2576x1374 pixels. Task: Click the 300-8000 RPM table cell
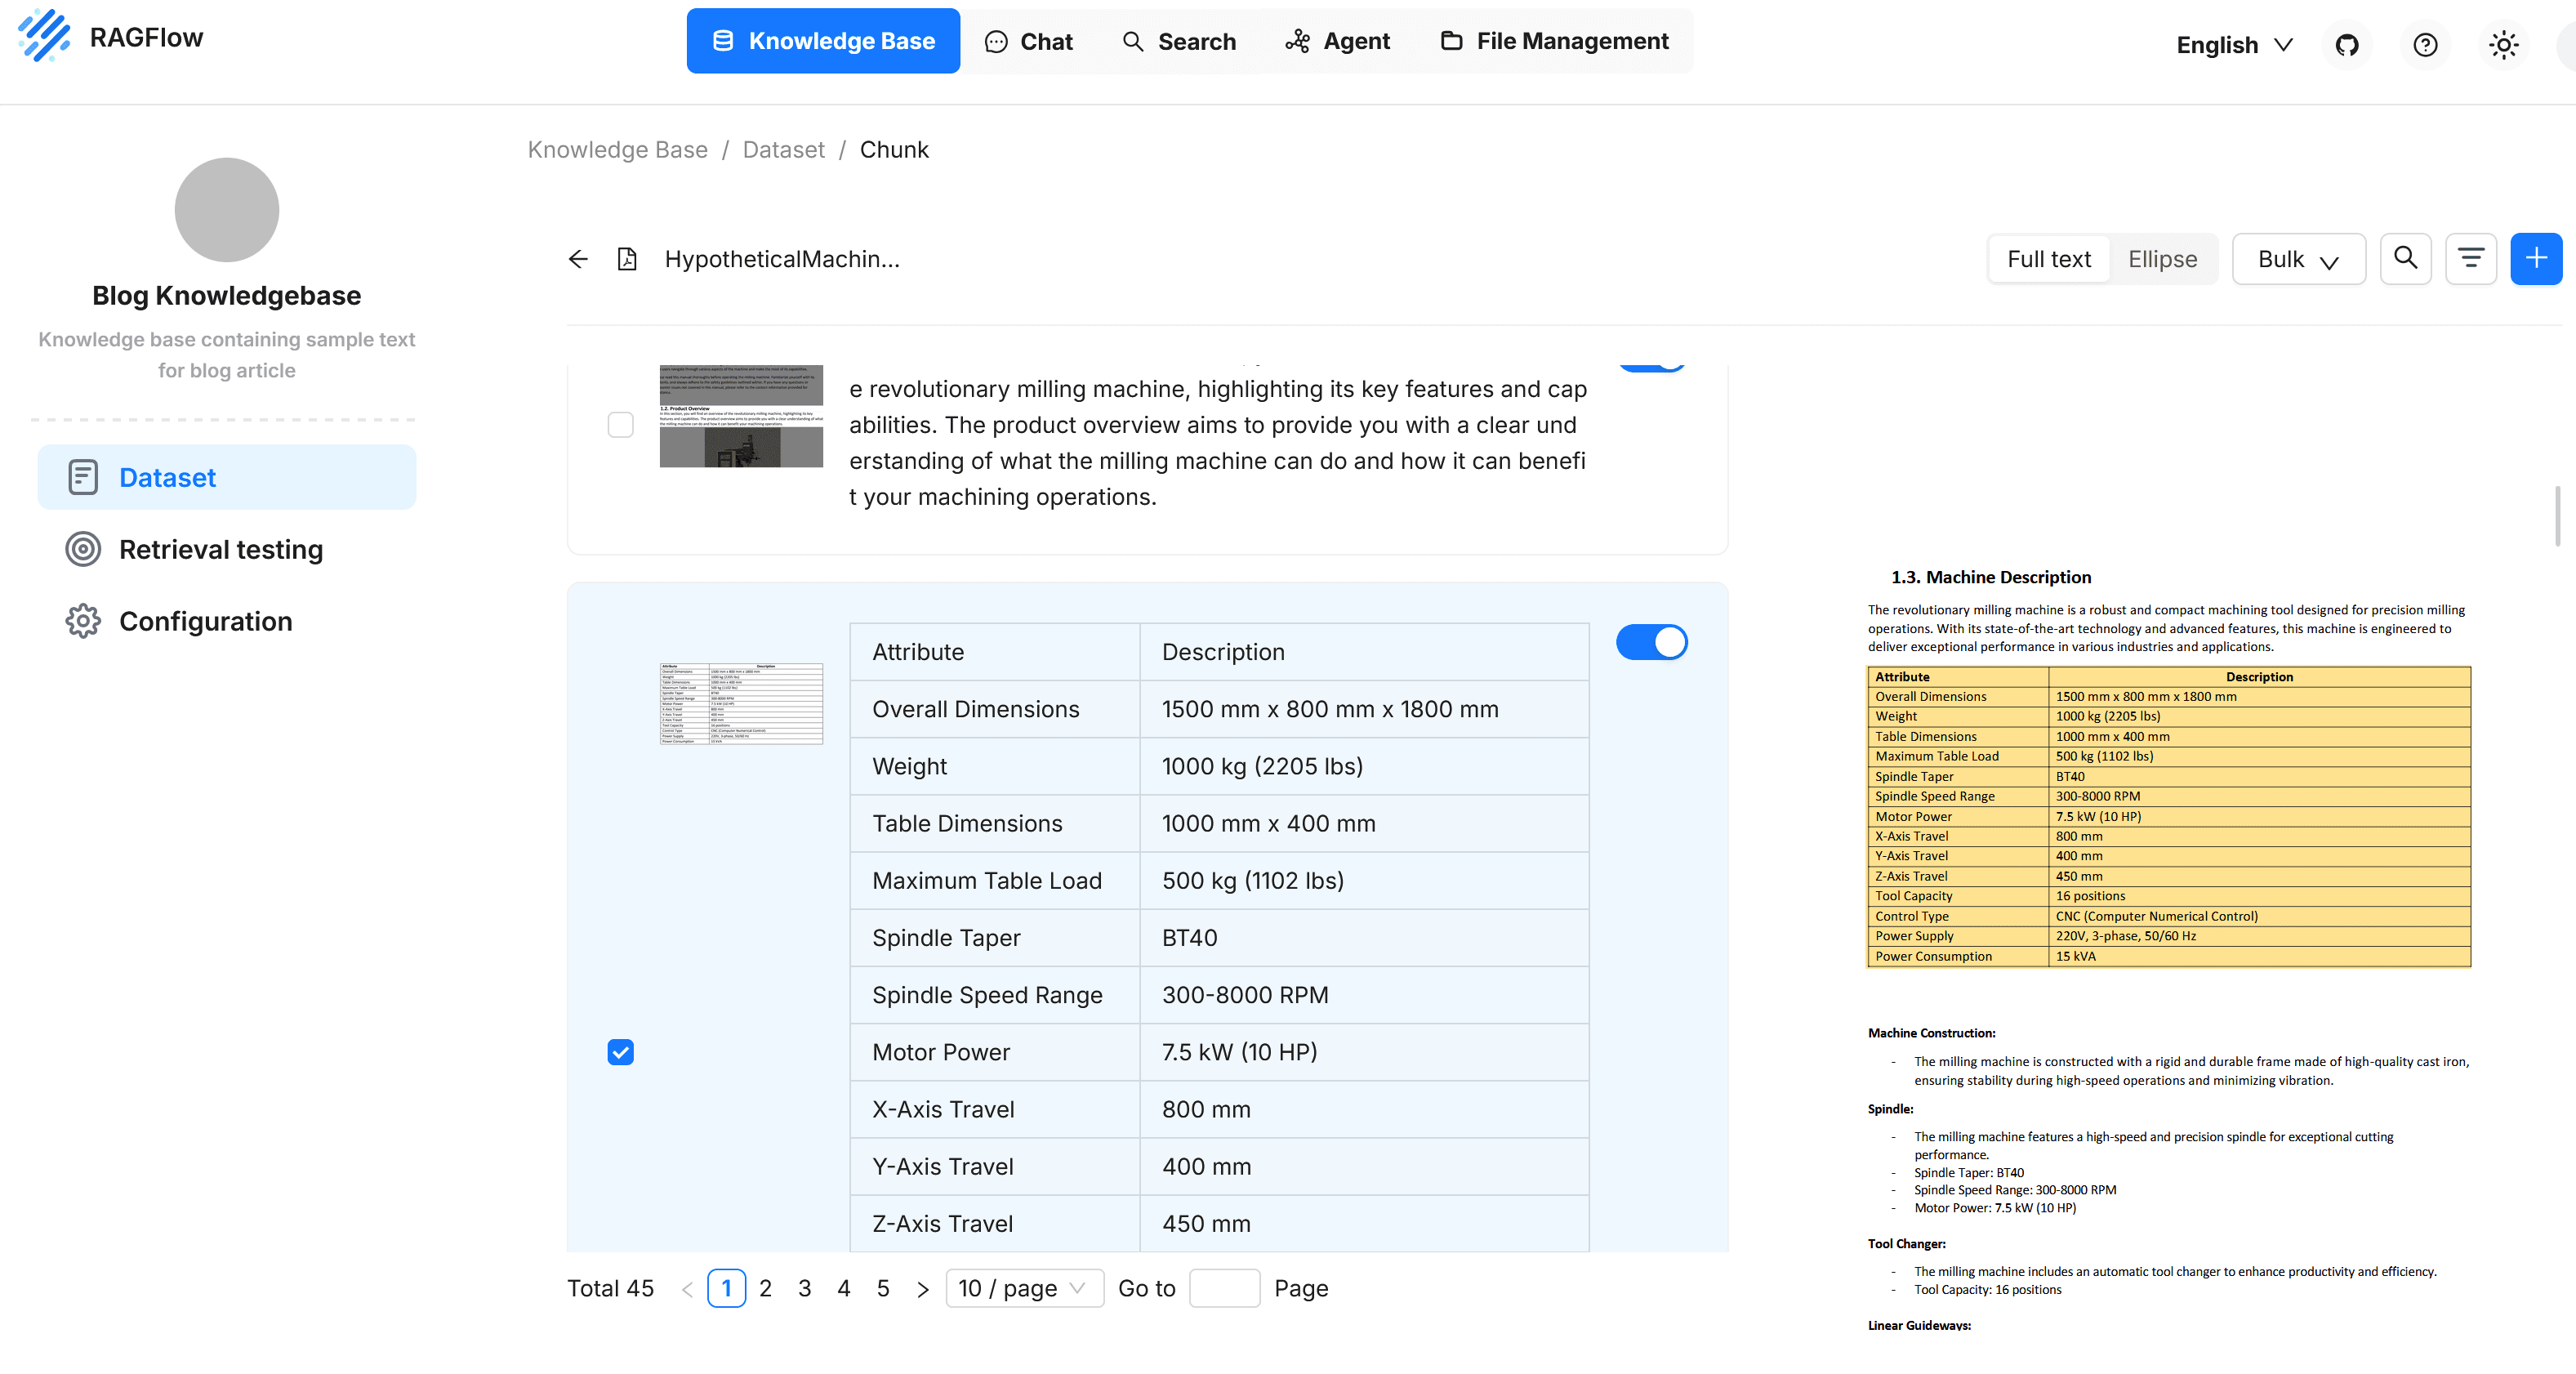[x=1364, y=994]
